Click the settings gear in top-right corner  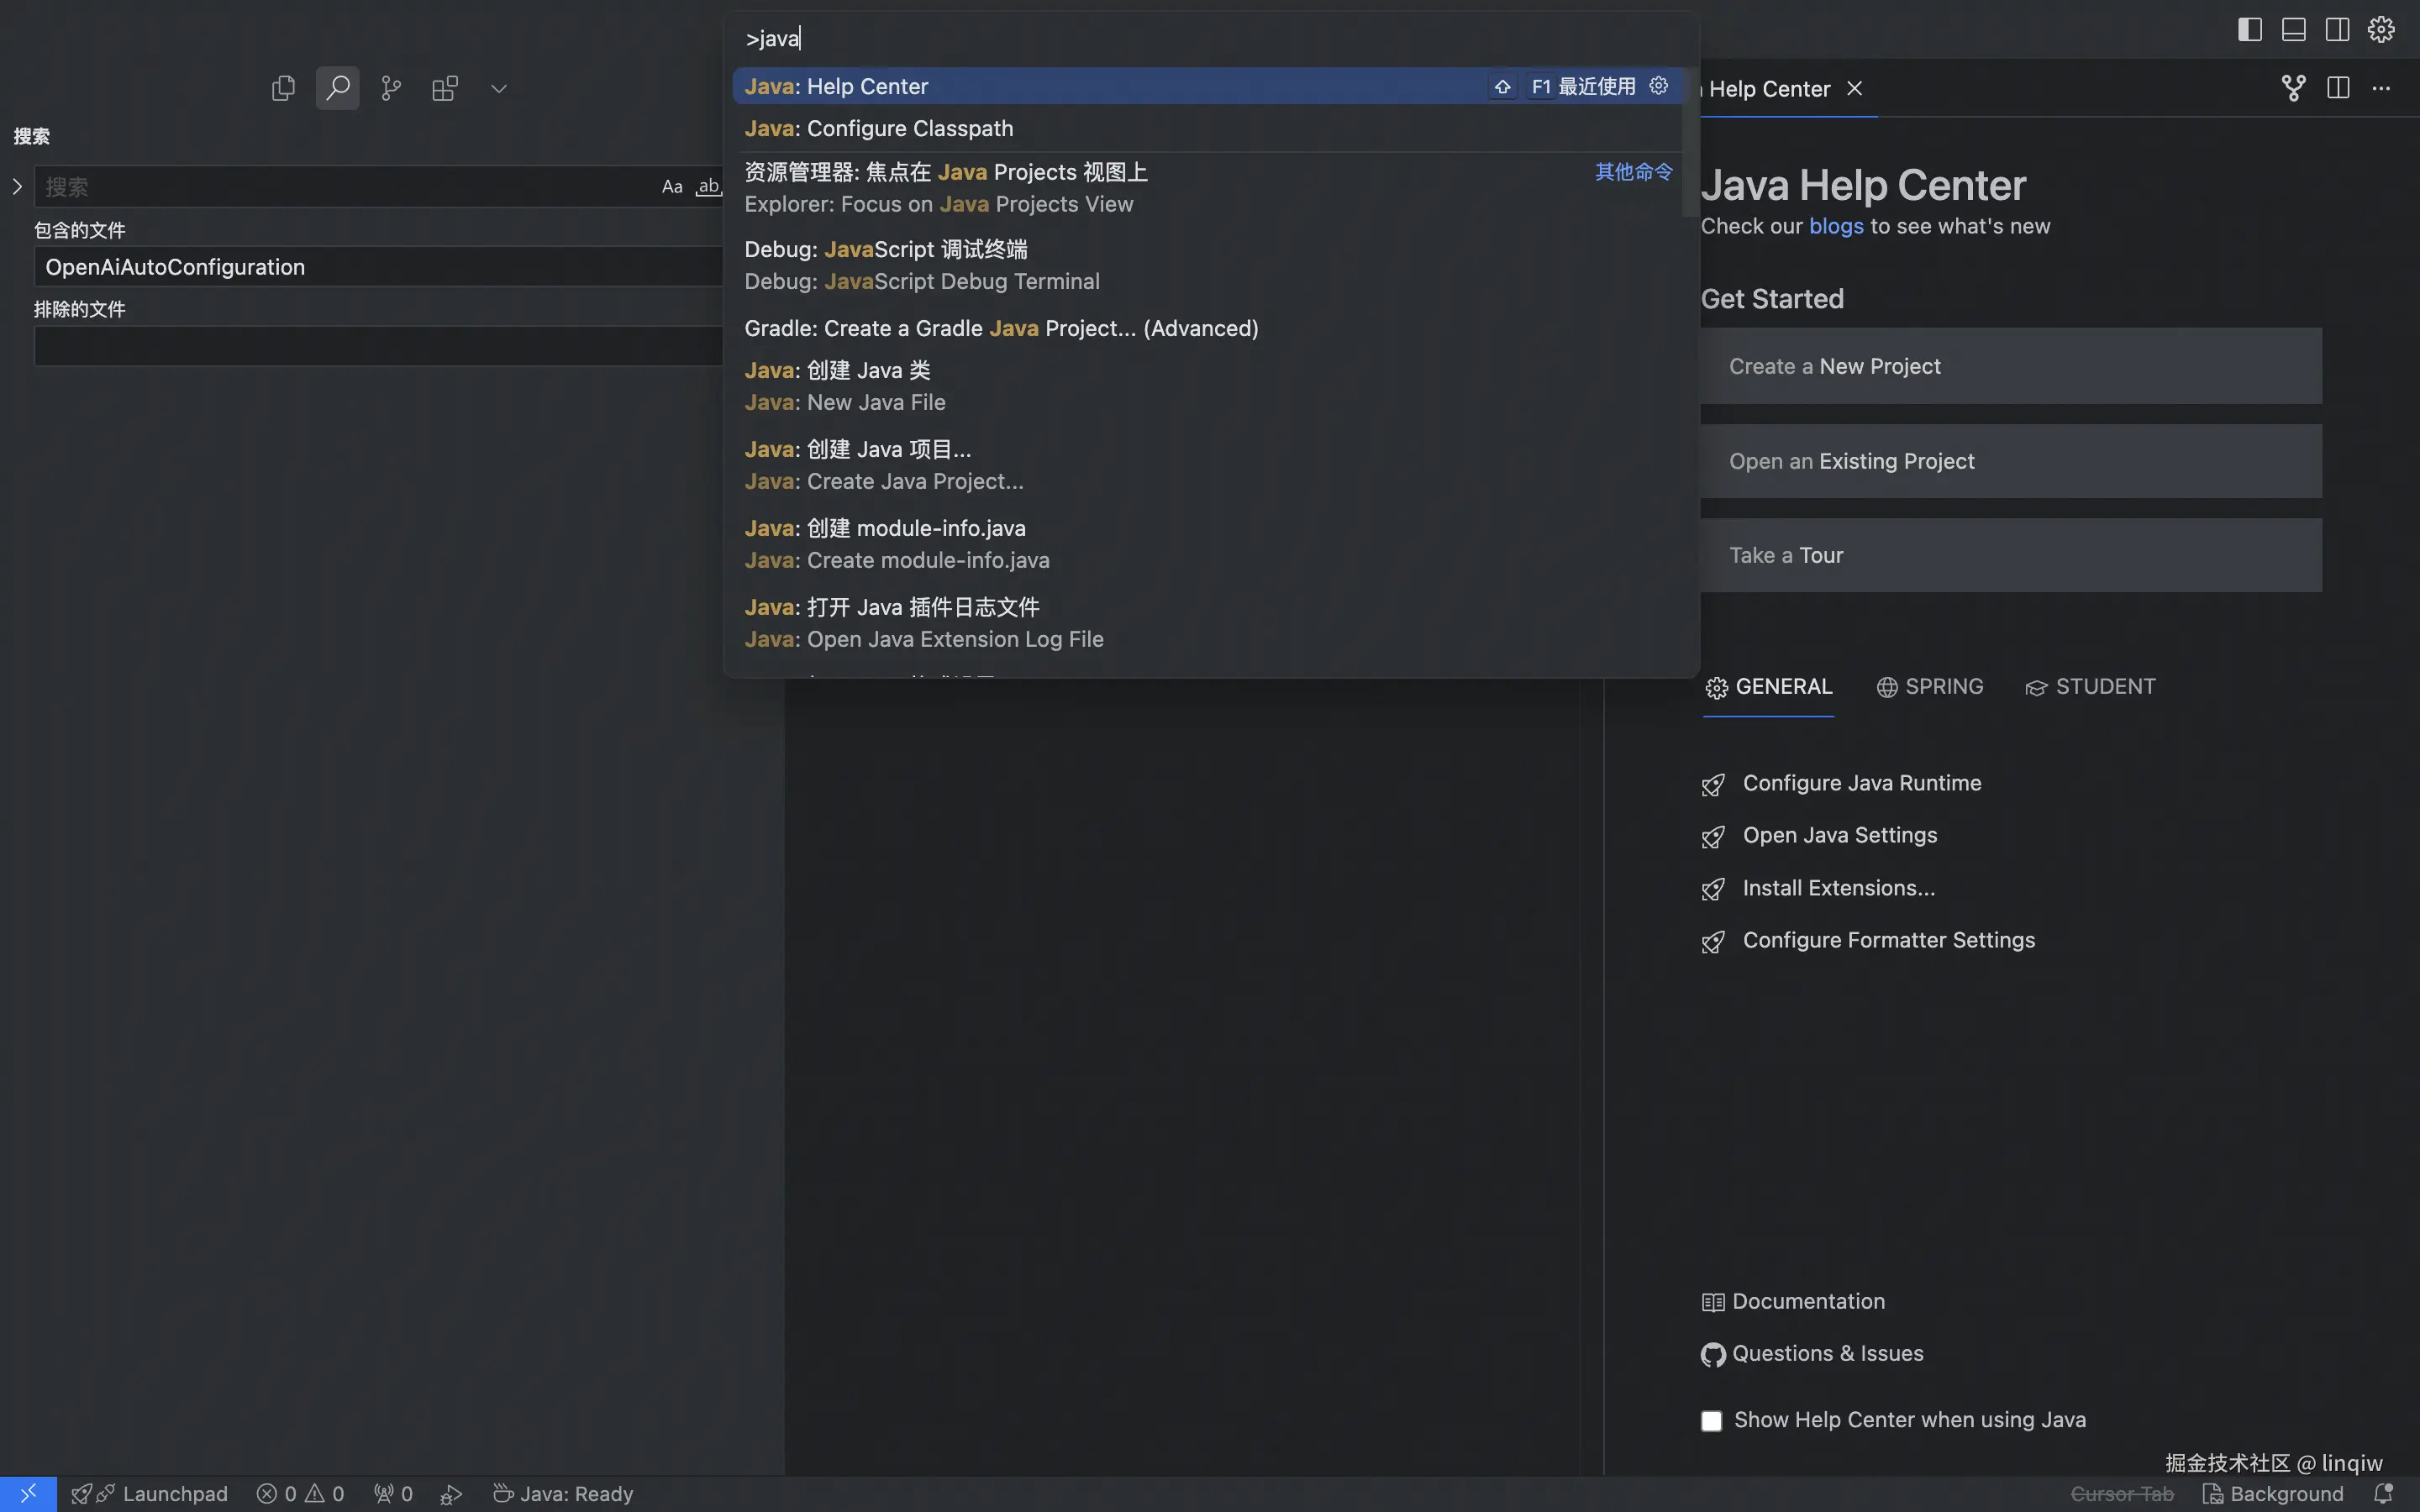point(2381,29)
